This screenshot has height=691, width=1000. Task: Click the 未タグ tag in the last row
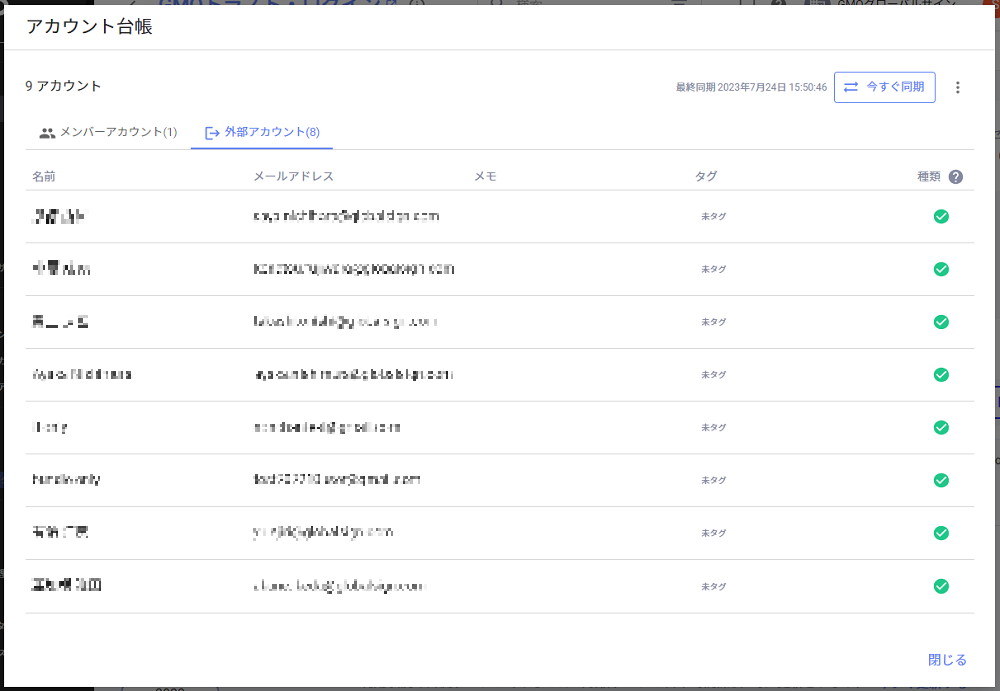713,587
